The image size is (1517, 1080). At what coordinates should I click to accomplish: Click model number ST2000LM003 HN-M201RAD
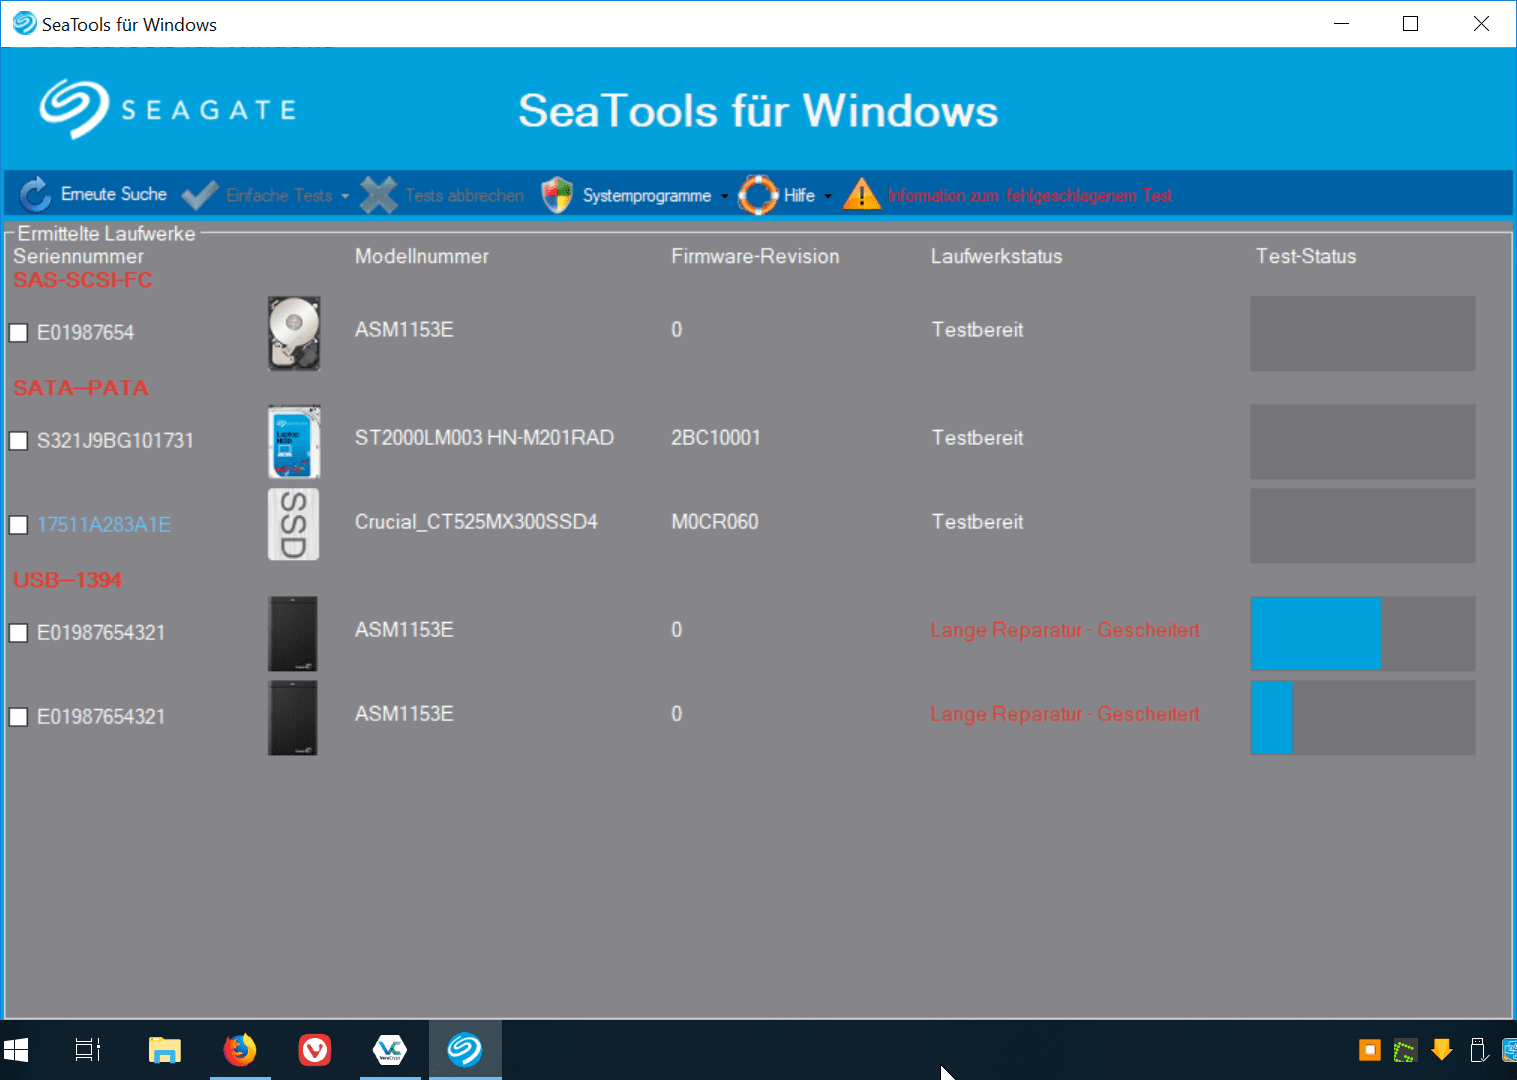coord(485,438)
